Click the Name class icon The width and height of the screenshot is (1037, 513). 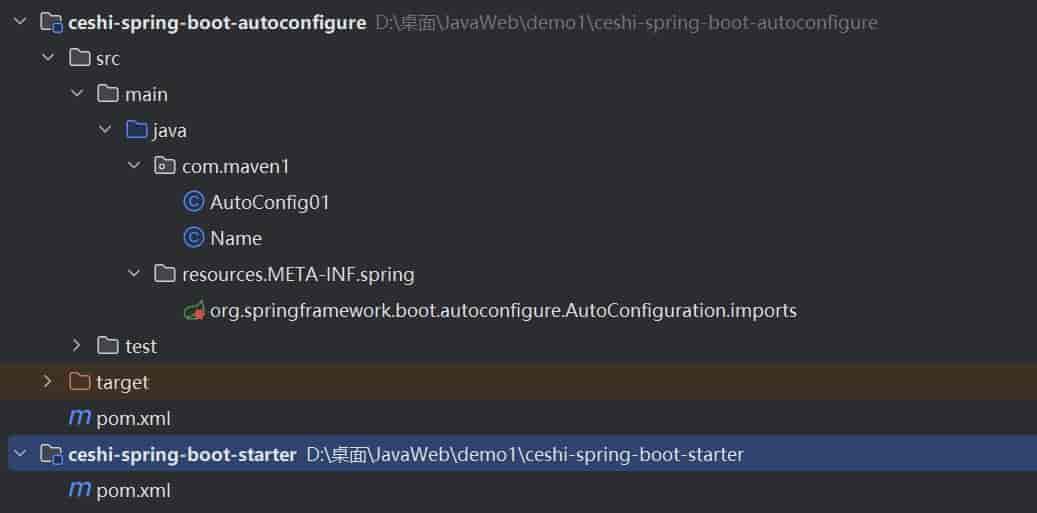194,238
